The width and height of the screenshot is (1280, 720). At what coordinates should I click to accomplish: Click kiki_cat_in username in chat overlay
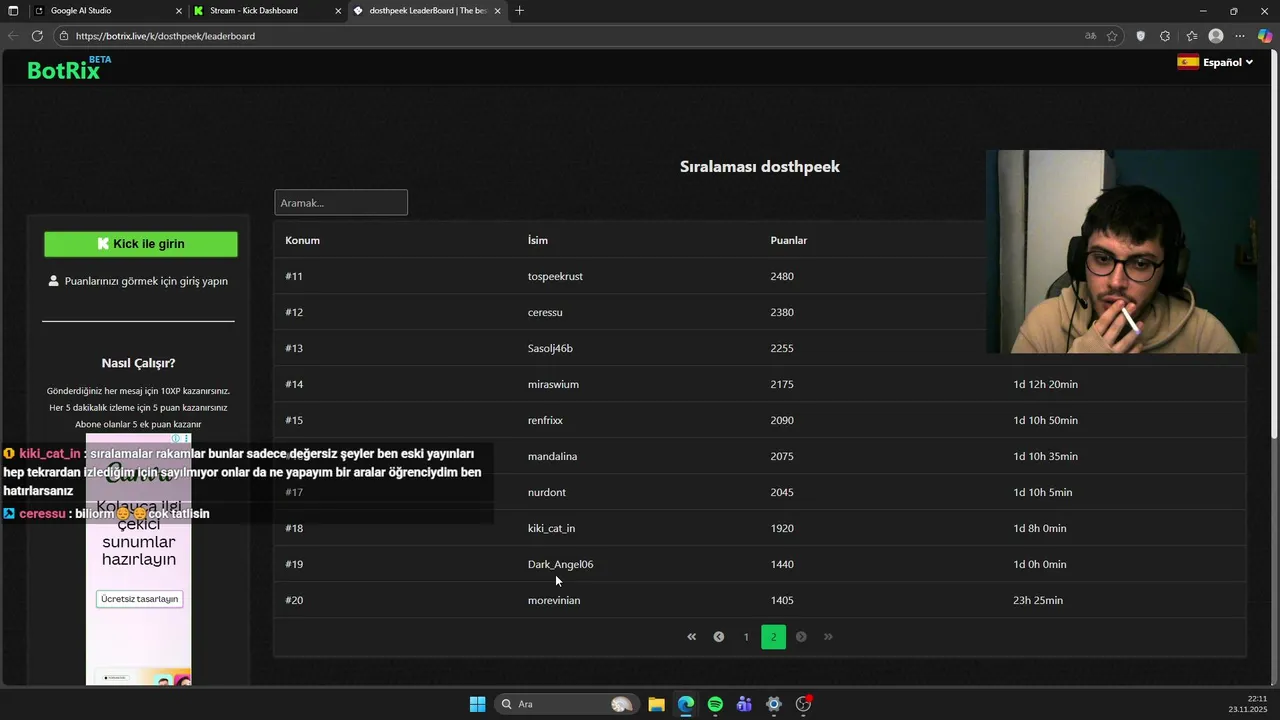(49, 454)
